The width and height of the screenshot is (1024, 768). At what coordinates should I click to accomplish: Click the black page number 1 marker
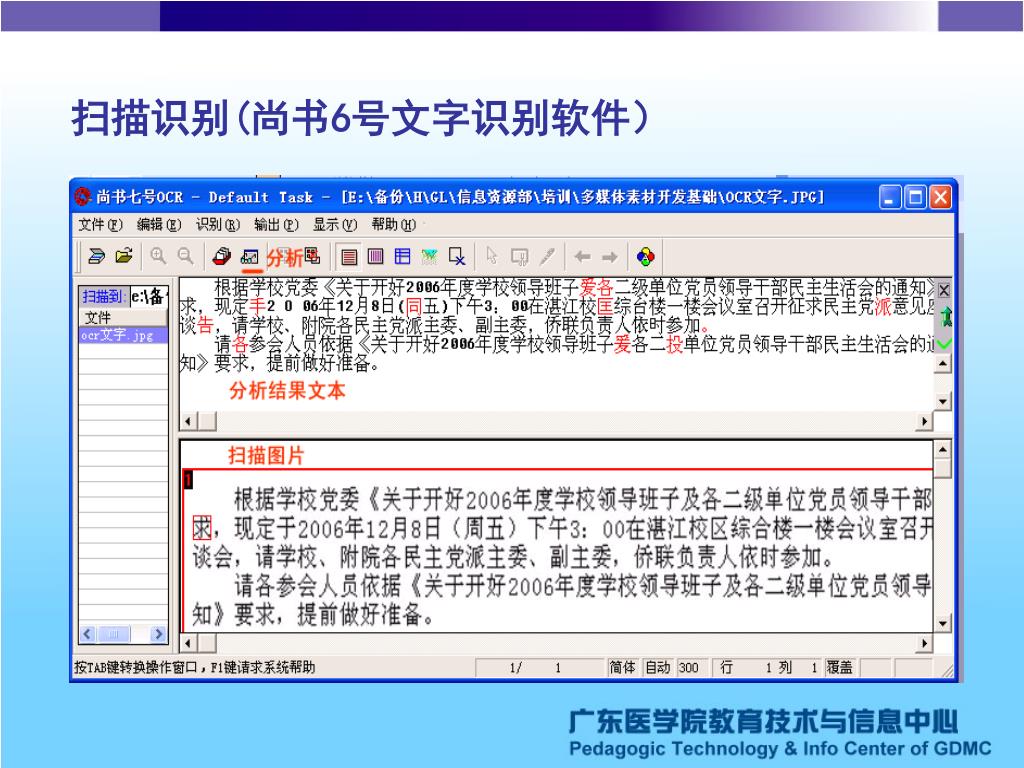[188, 480]
